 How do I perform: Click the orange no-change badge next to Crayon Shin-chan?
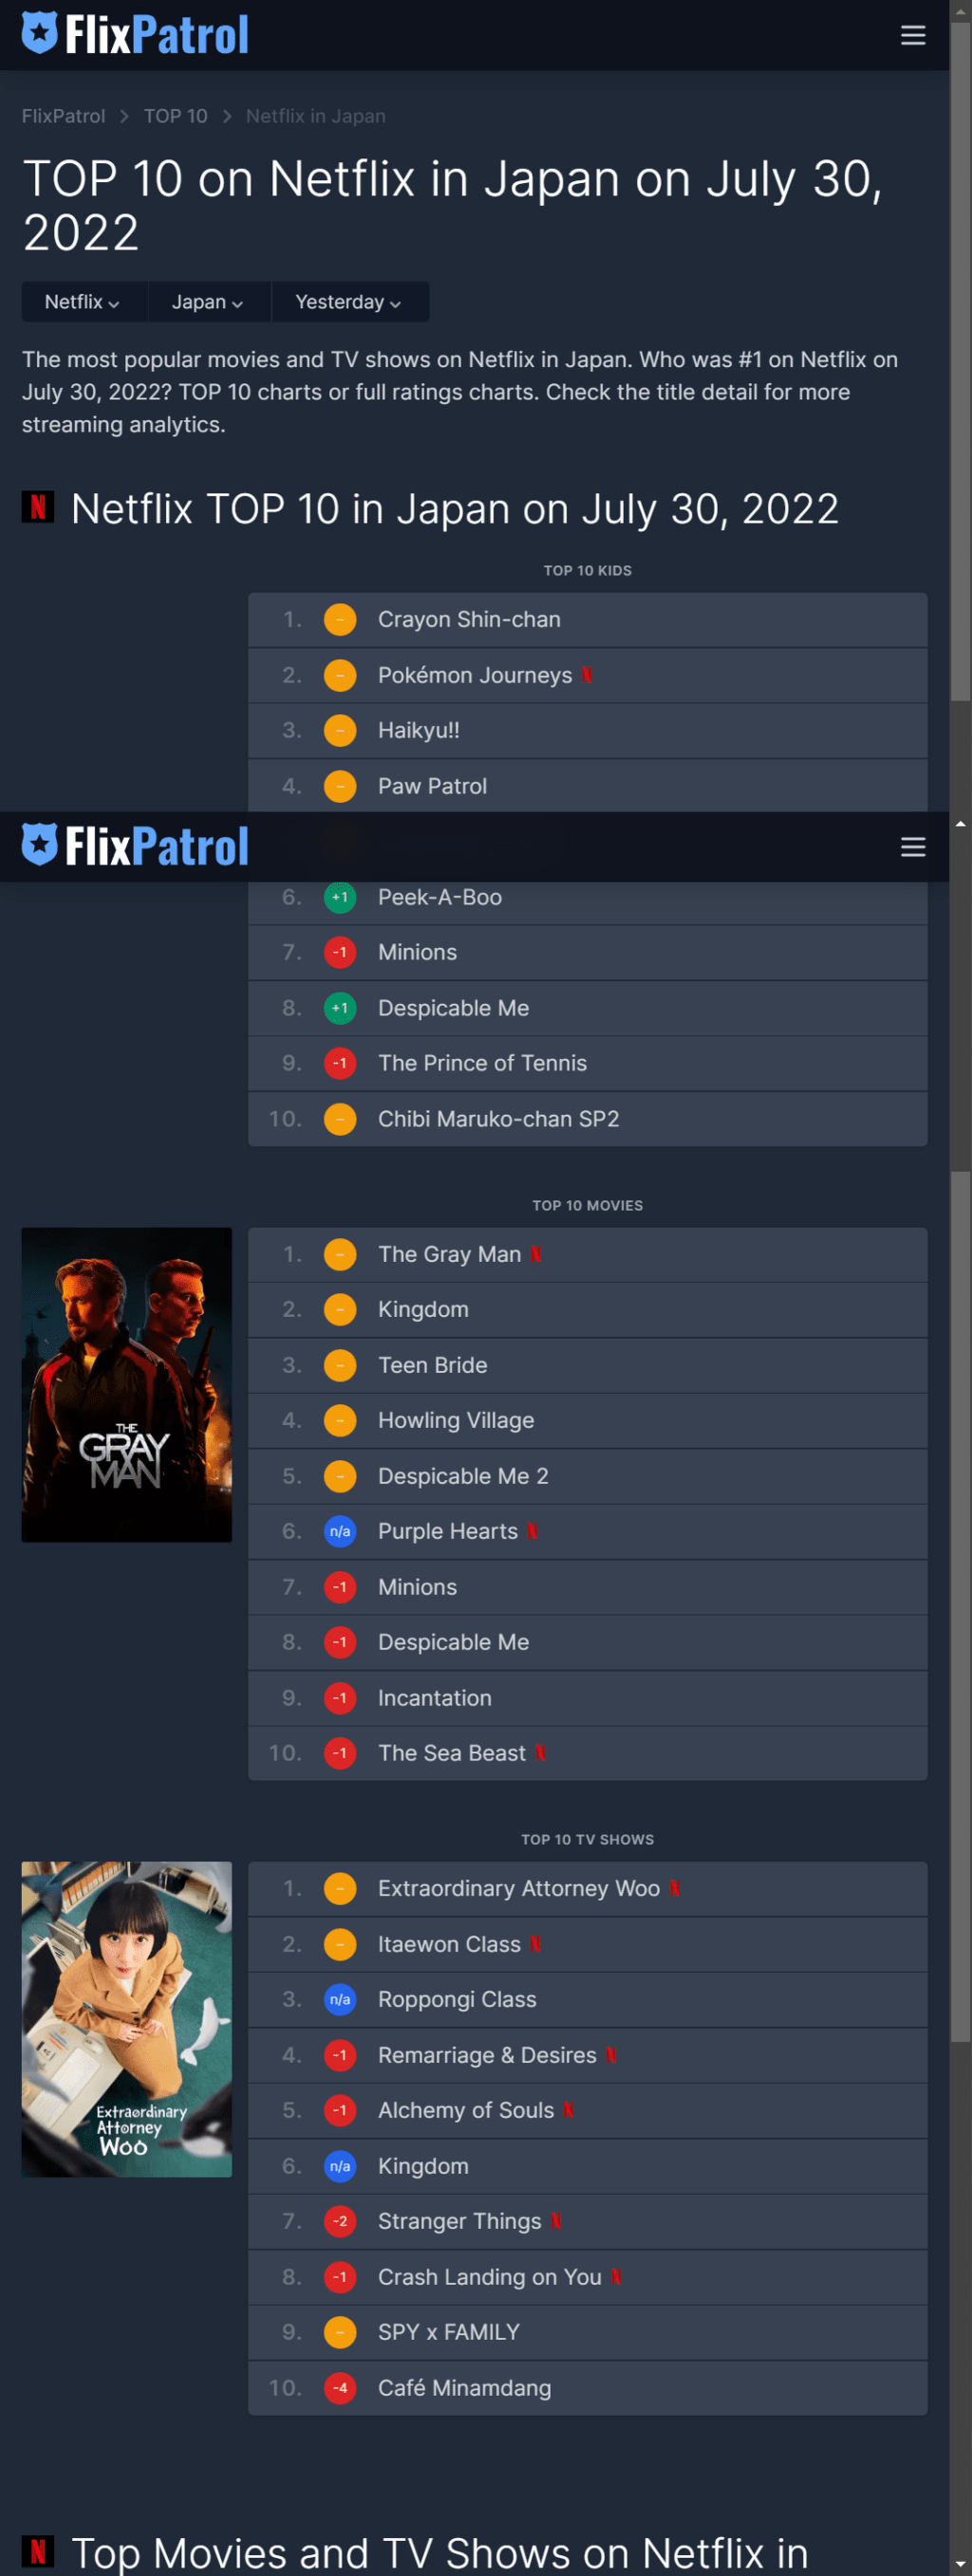340,620
